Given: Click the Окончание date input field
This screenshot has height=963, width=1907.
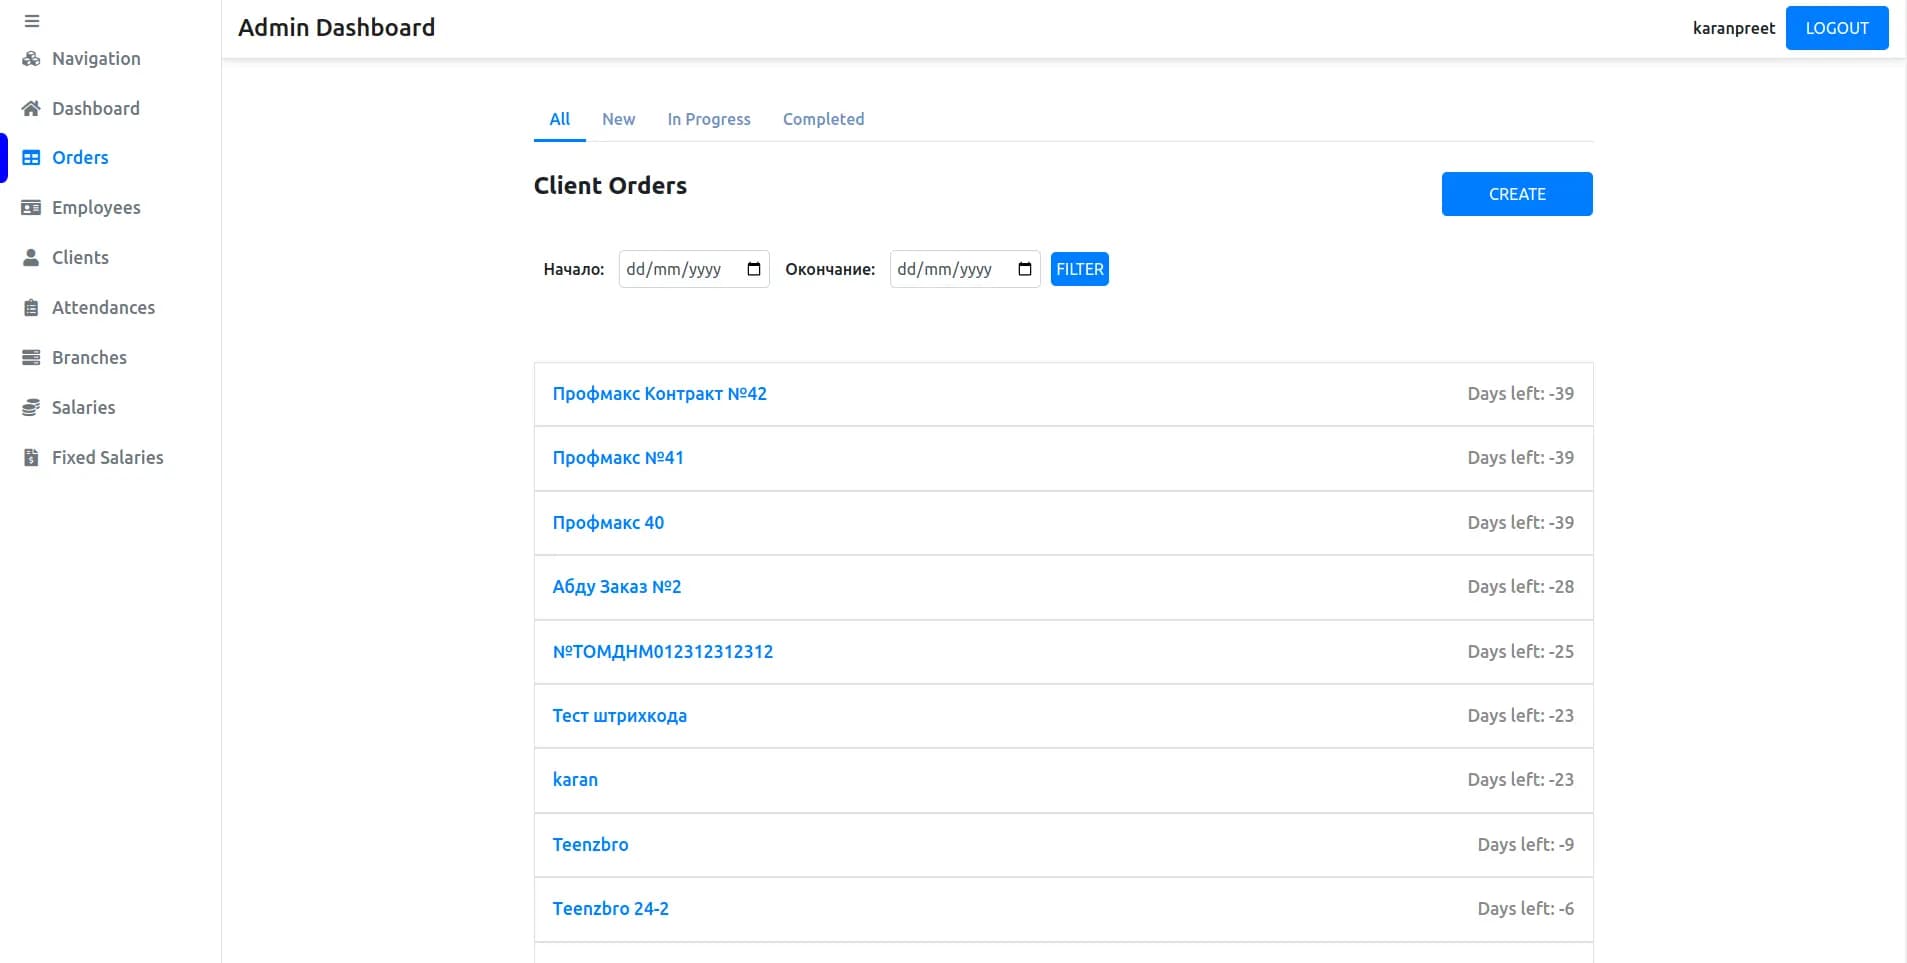Looking at the screenshot, I should point(965,269).
